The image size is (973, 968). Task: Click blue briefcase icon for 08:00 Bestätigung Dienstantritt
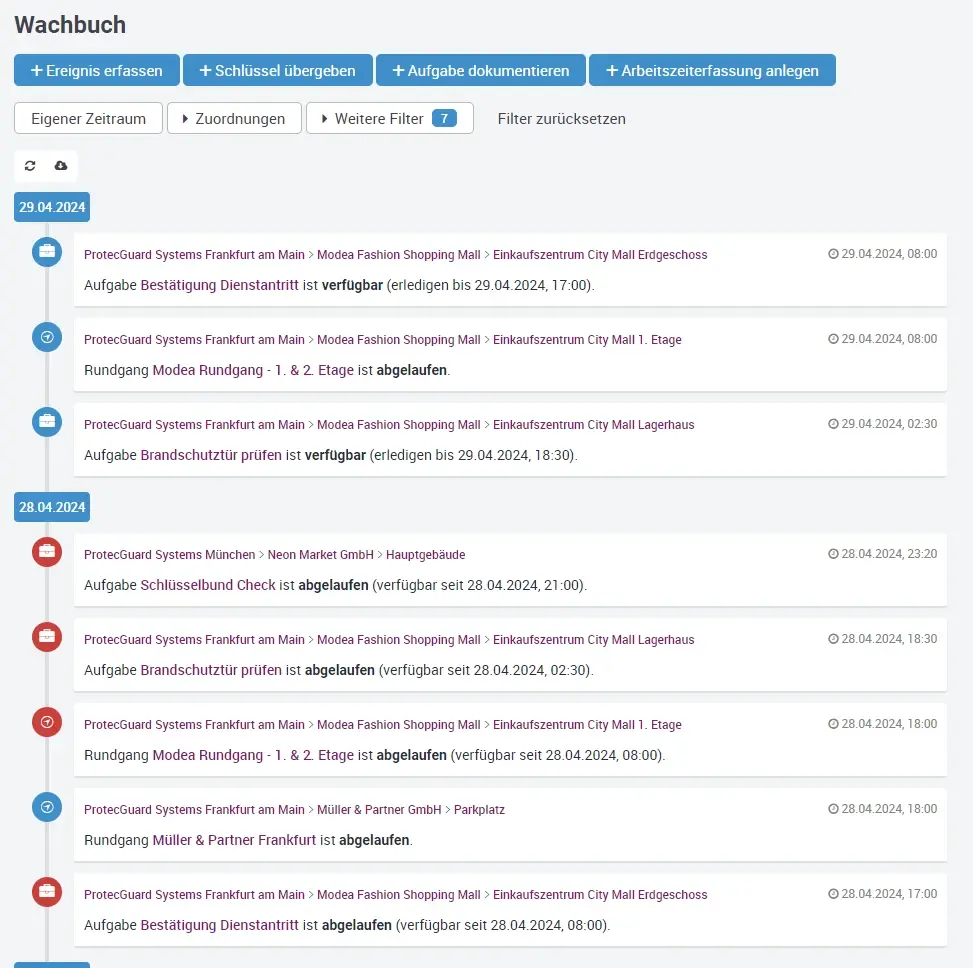(x=47, y=252)
